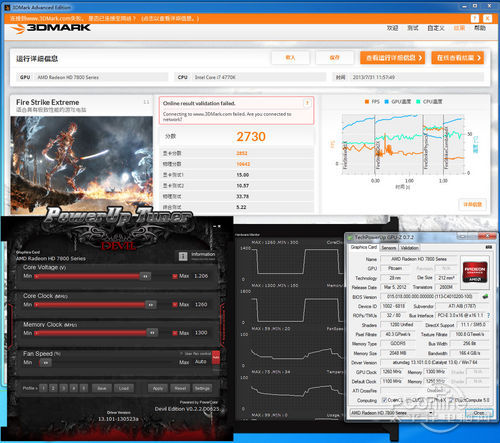Enable User Fan control checkbox
Viewport: 500px width, 443px height.
point(181,353)
